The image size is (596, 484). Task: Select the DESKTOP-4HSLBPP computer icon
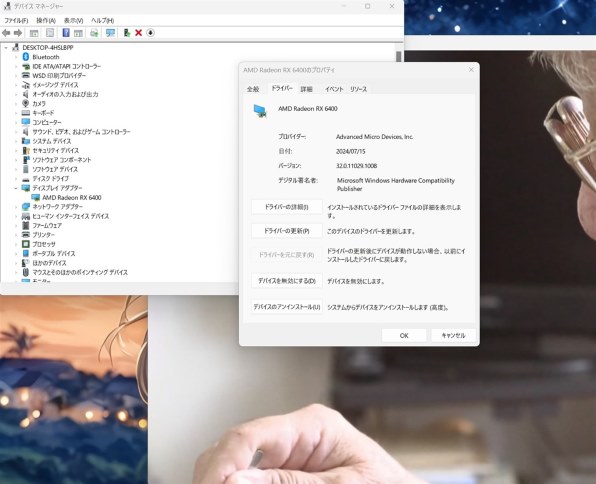tap(16, 47)
